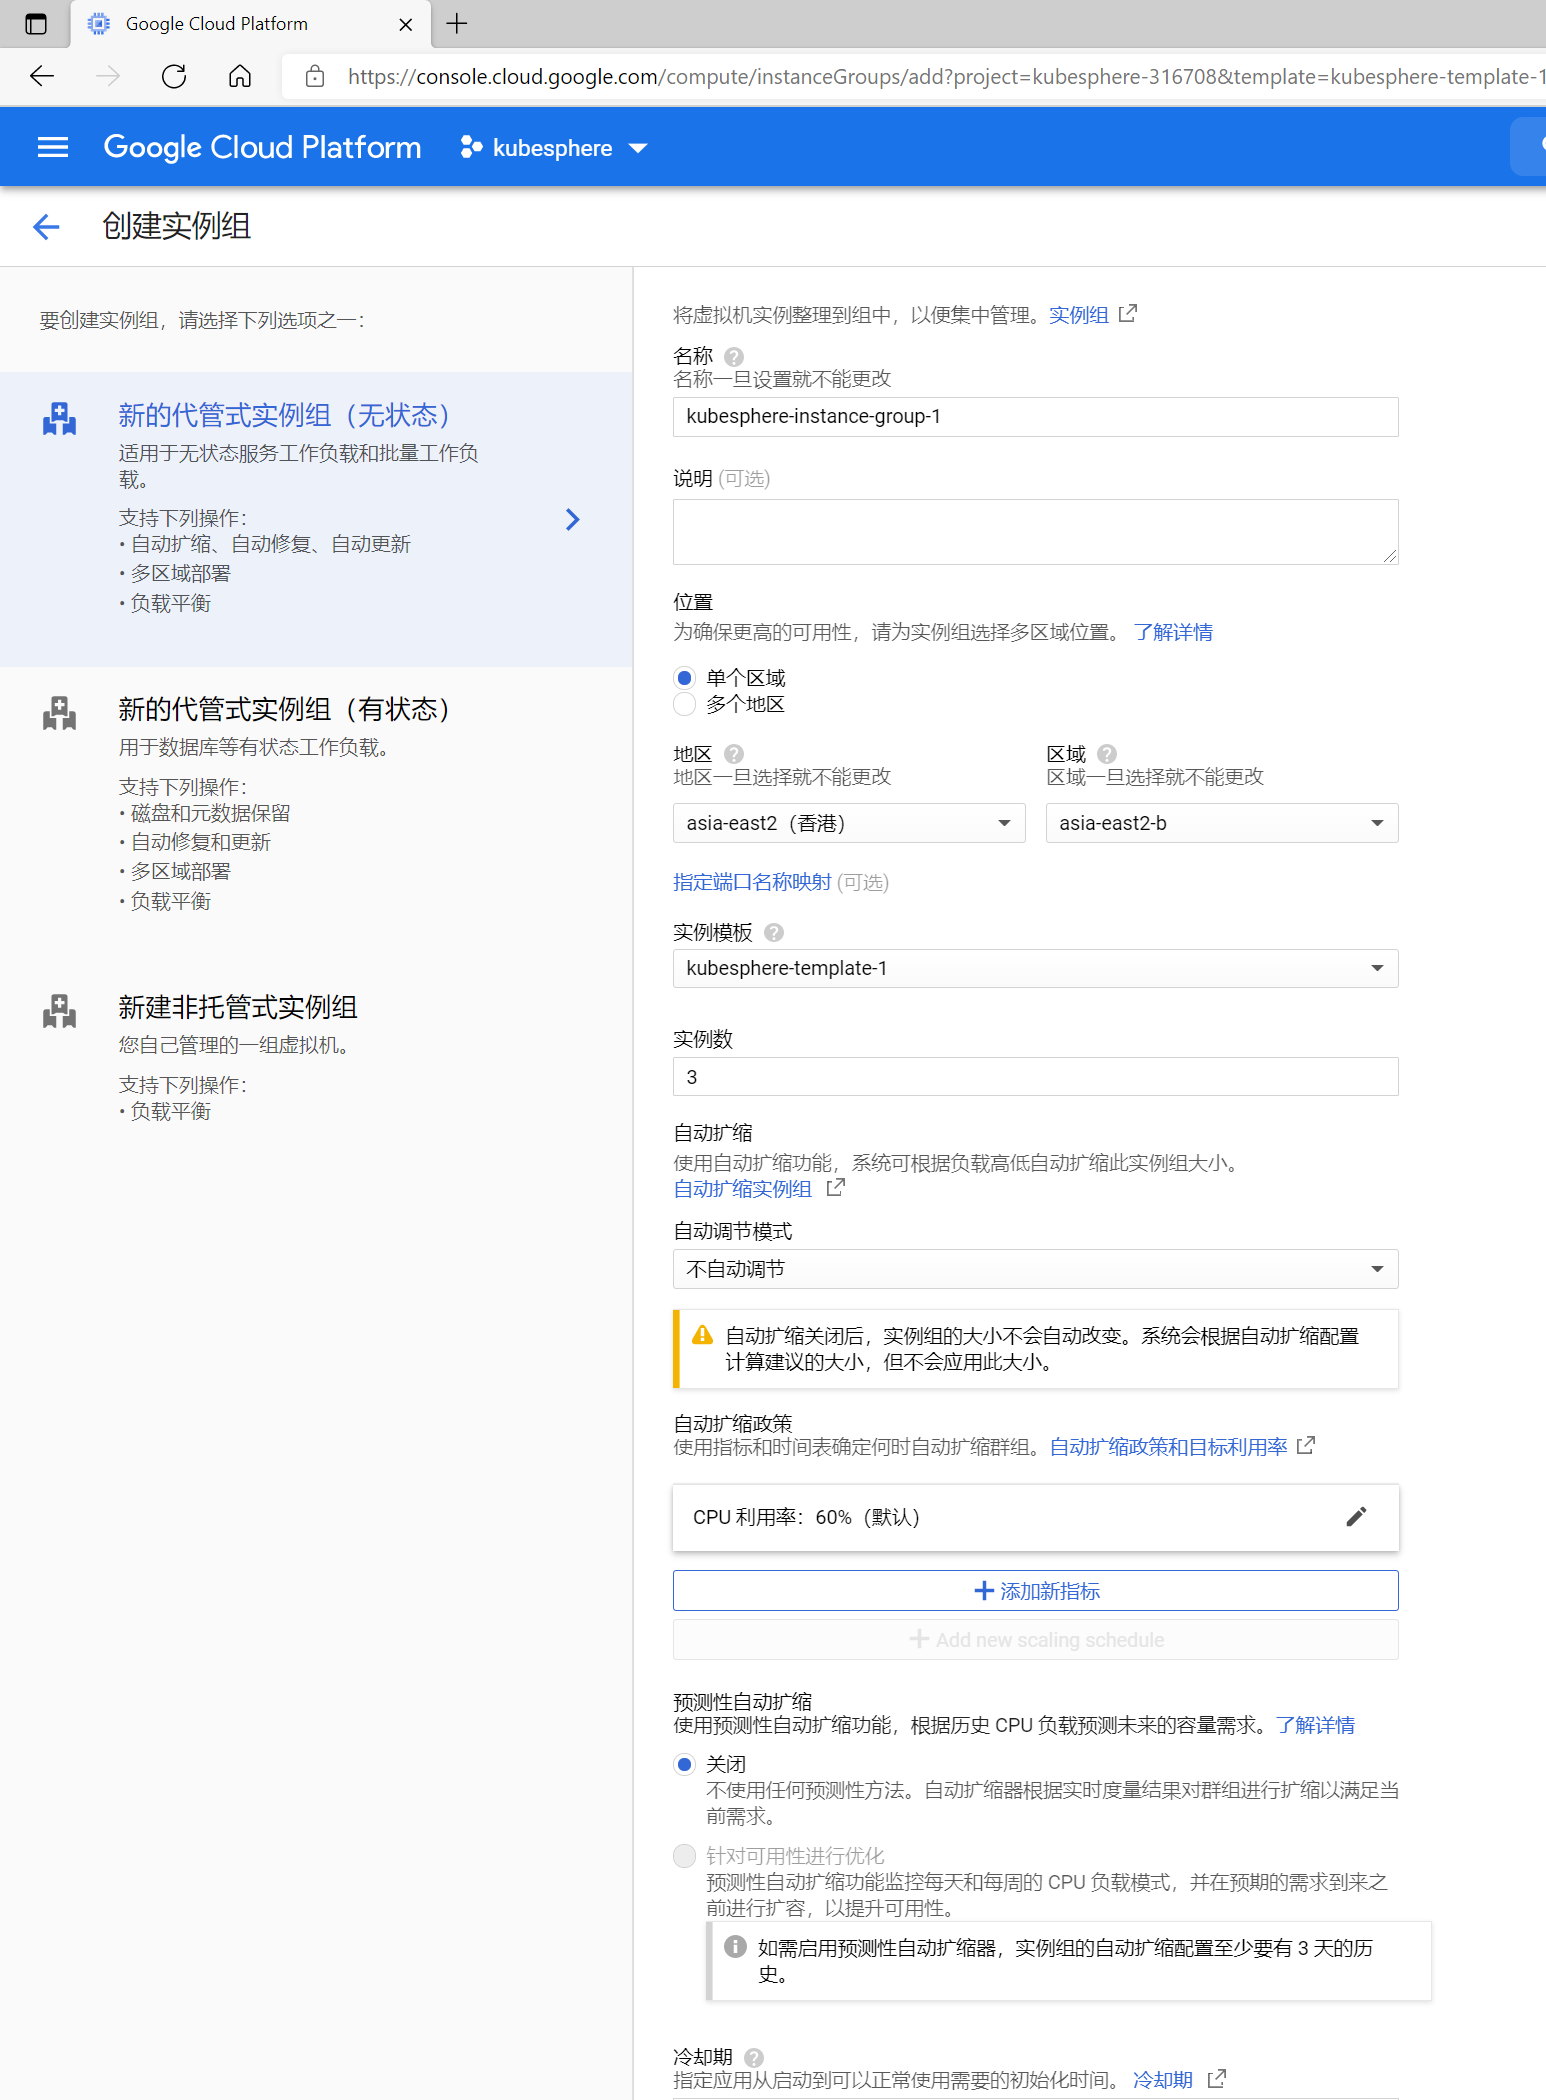Select 关闭 for predictive autoscaling
Viewport: 1546px width, 2100px height.
(x=685, y=1765)
